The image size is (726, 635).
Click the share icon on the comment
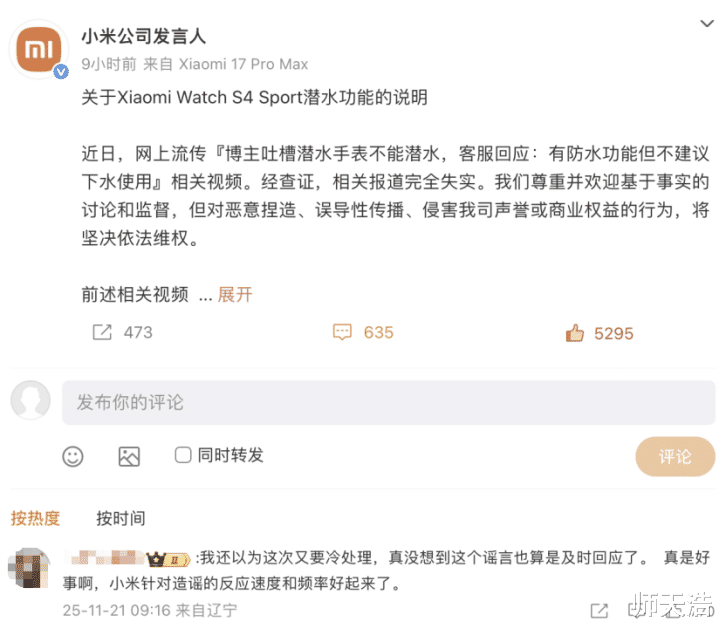click(x=599, y=609)
